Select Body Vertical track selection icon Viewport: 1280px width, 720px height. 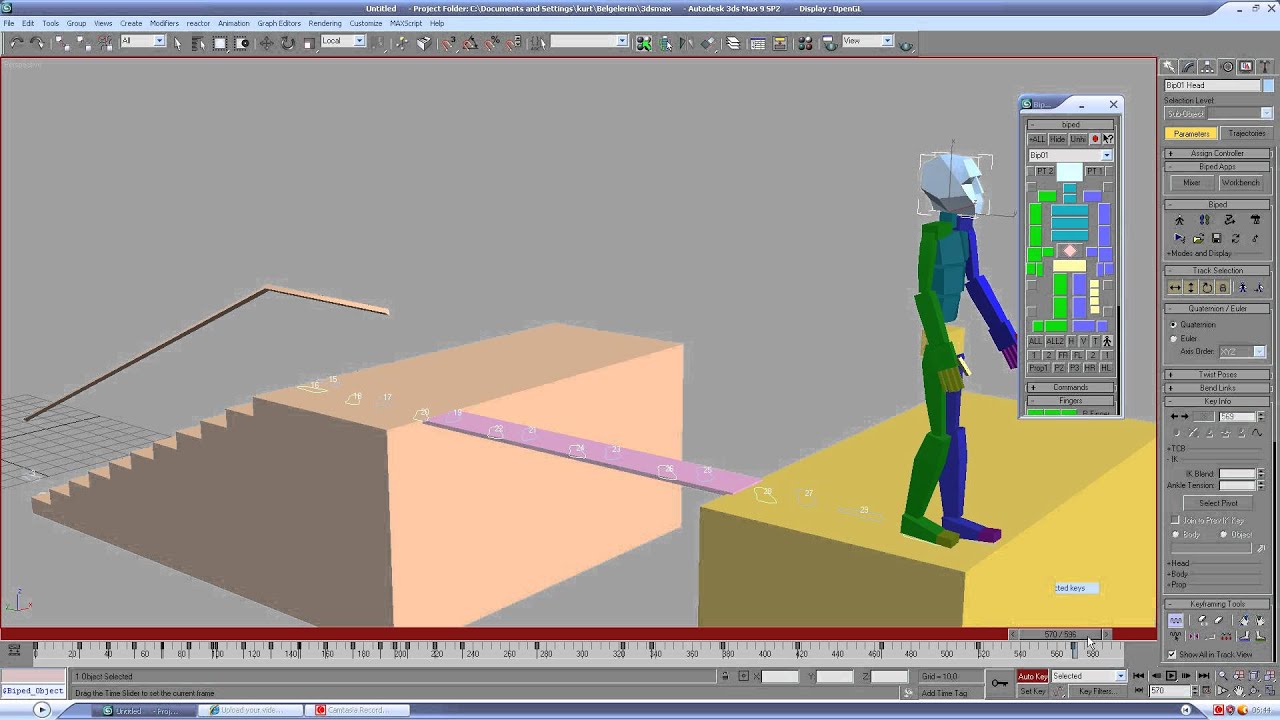pyautogui.click(x=1191, y=288)
